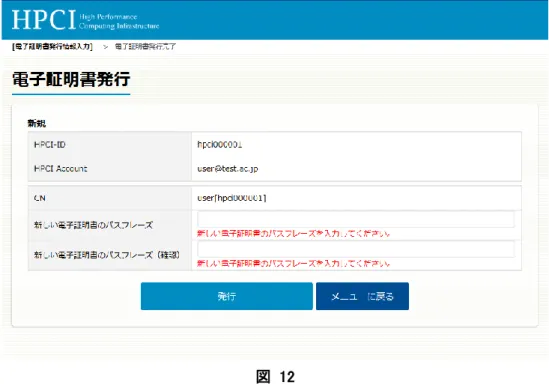Click the 新規 section label

coord(36,123)
